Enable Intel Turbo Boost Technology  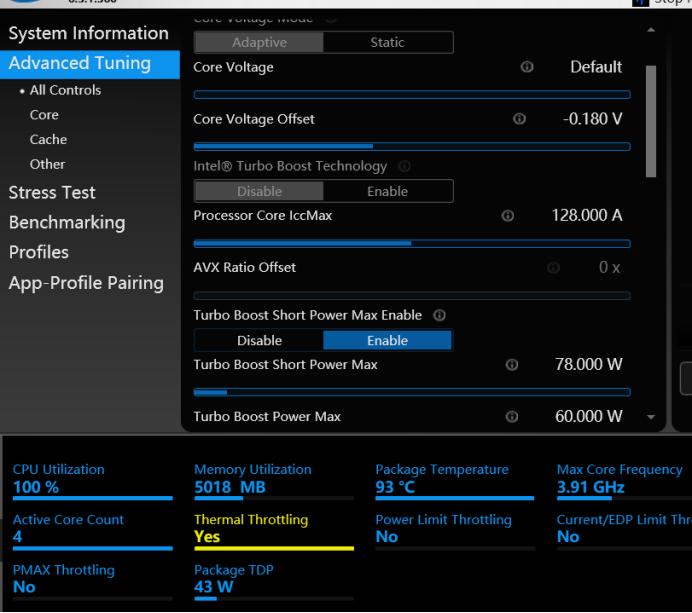[387, 192]
